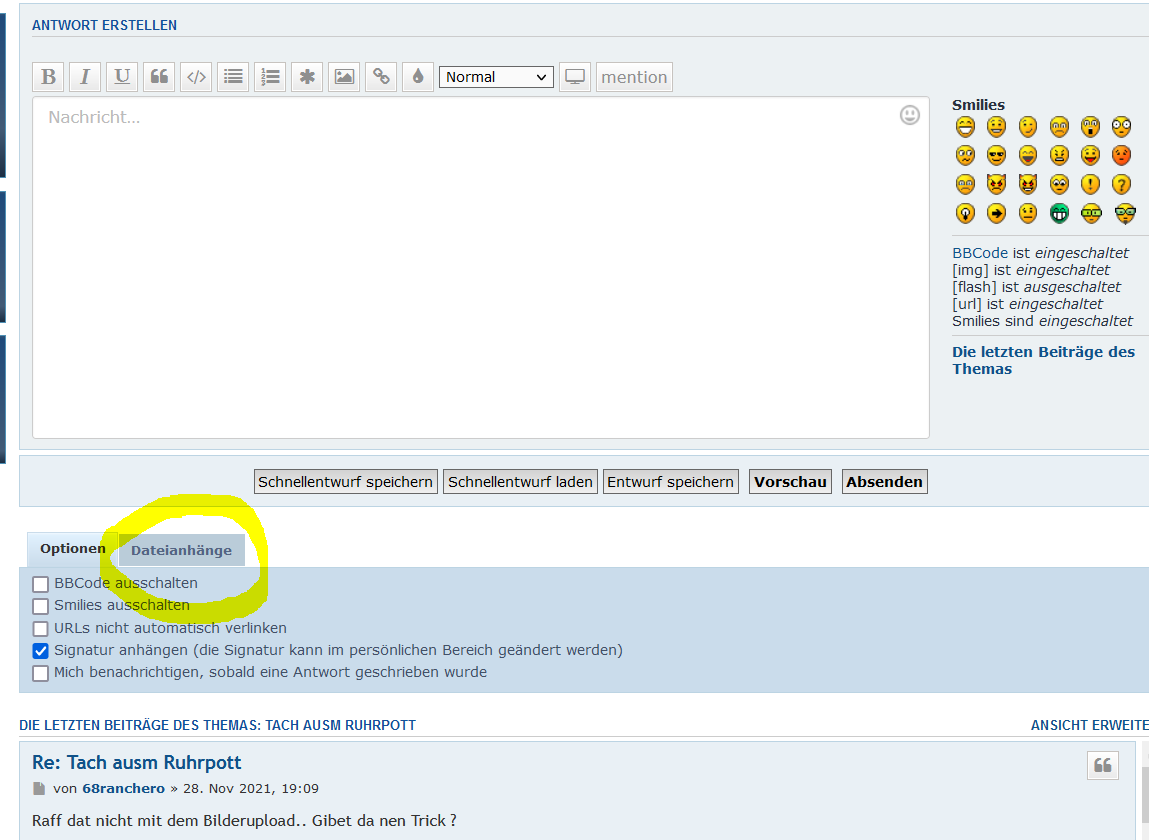The height and width of the screenshot is (840, 1149).
Task: Insert an unordered bullet list
Action: (233, 77)
